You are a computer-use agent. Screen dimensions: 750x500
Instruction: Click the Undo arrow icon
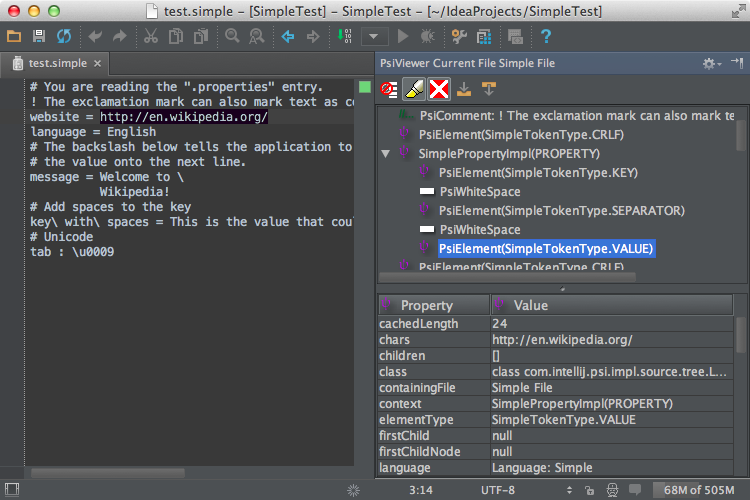click(96, 37)
